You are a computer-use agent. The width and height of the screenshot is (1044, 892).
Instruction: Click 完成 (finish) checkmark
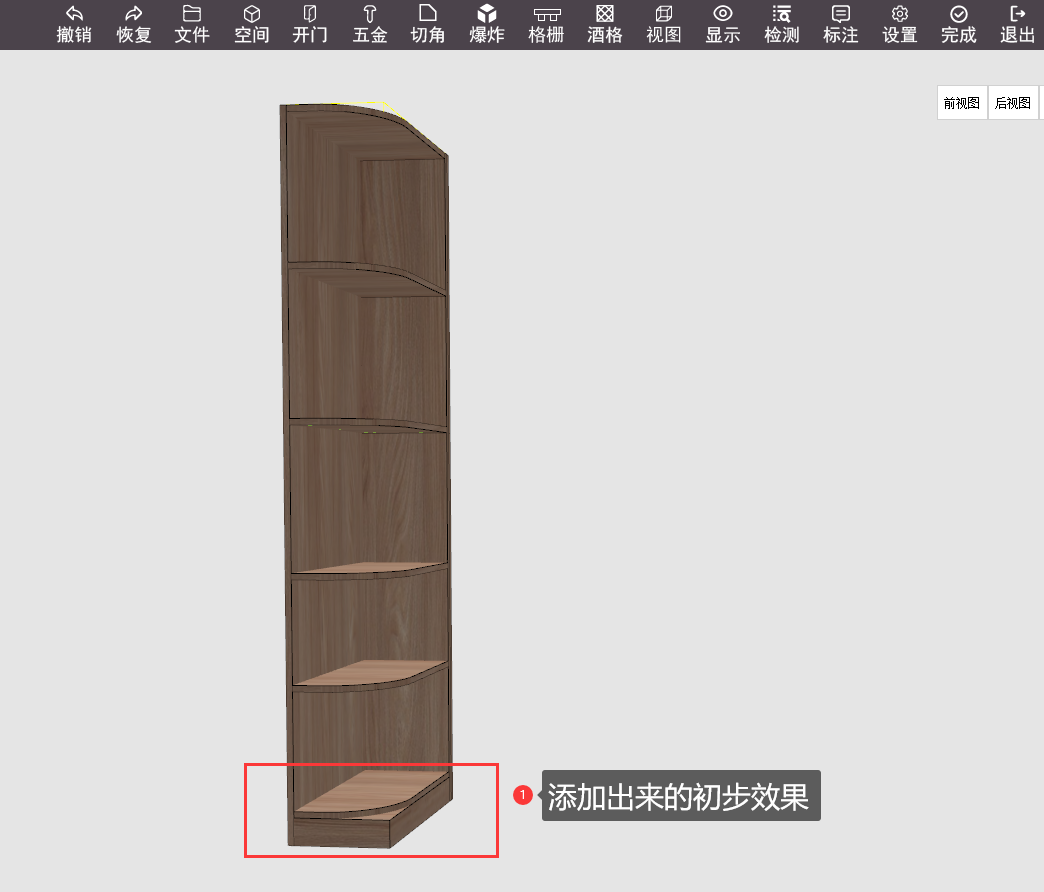coord(958,25)
